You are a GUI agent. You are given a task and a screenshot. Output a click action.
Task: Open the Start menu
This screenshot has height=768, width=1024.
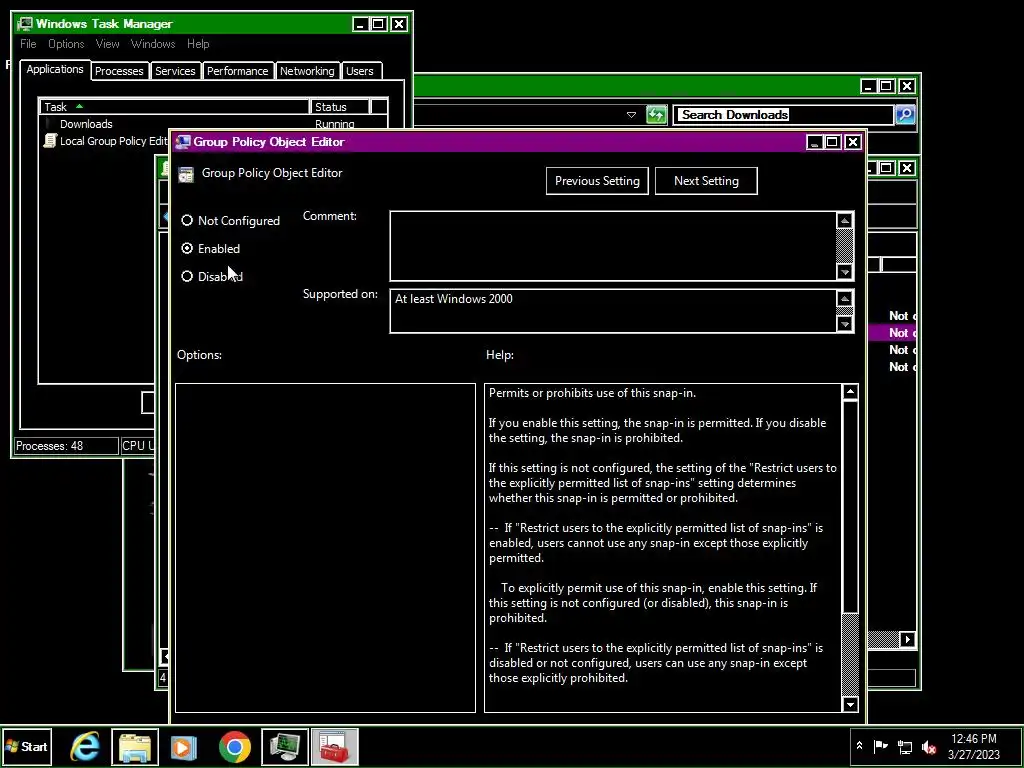(27, 746)
